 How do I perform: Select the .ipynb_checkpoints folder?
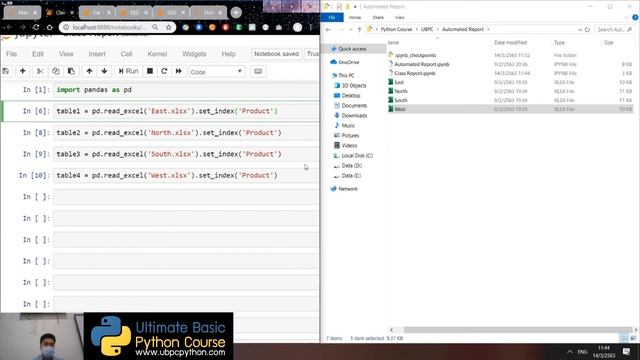coord(415,55)
